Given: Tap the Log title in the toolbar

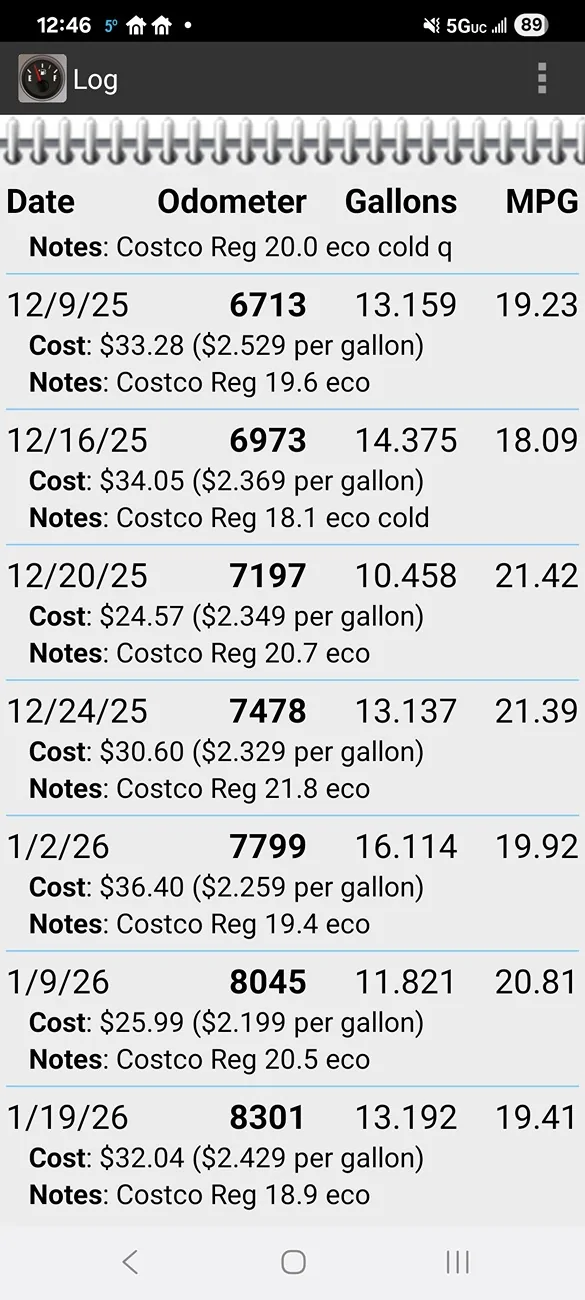Looking at the screenshot, I should (x=96, y=79).
